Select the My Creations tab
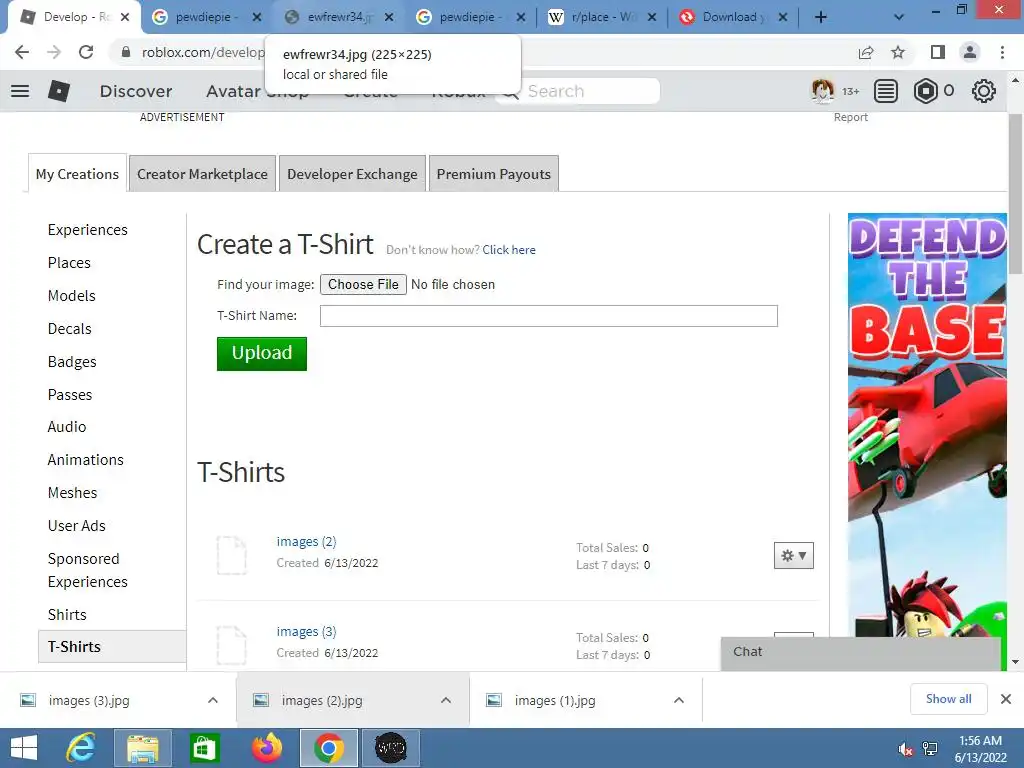The image size is (1024, 768). 77,174
